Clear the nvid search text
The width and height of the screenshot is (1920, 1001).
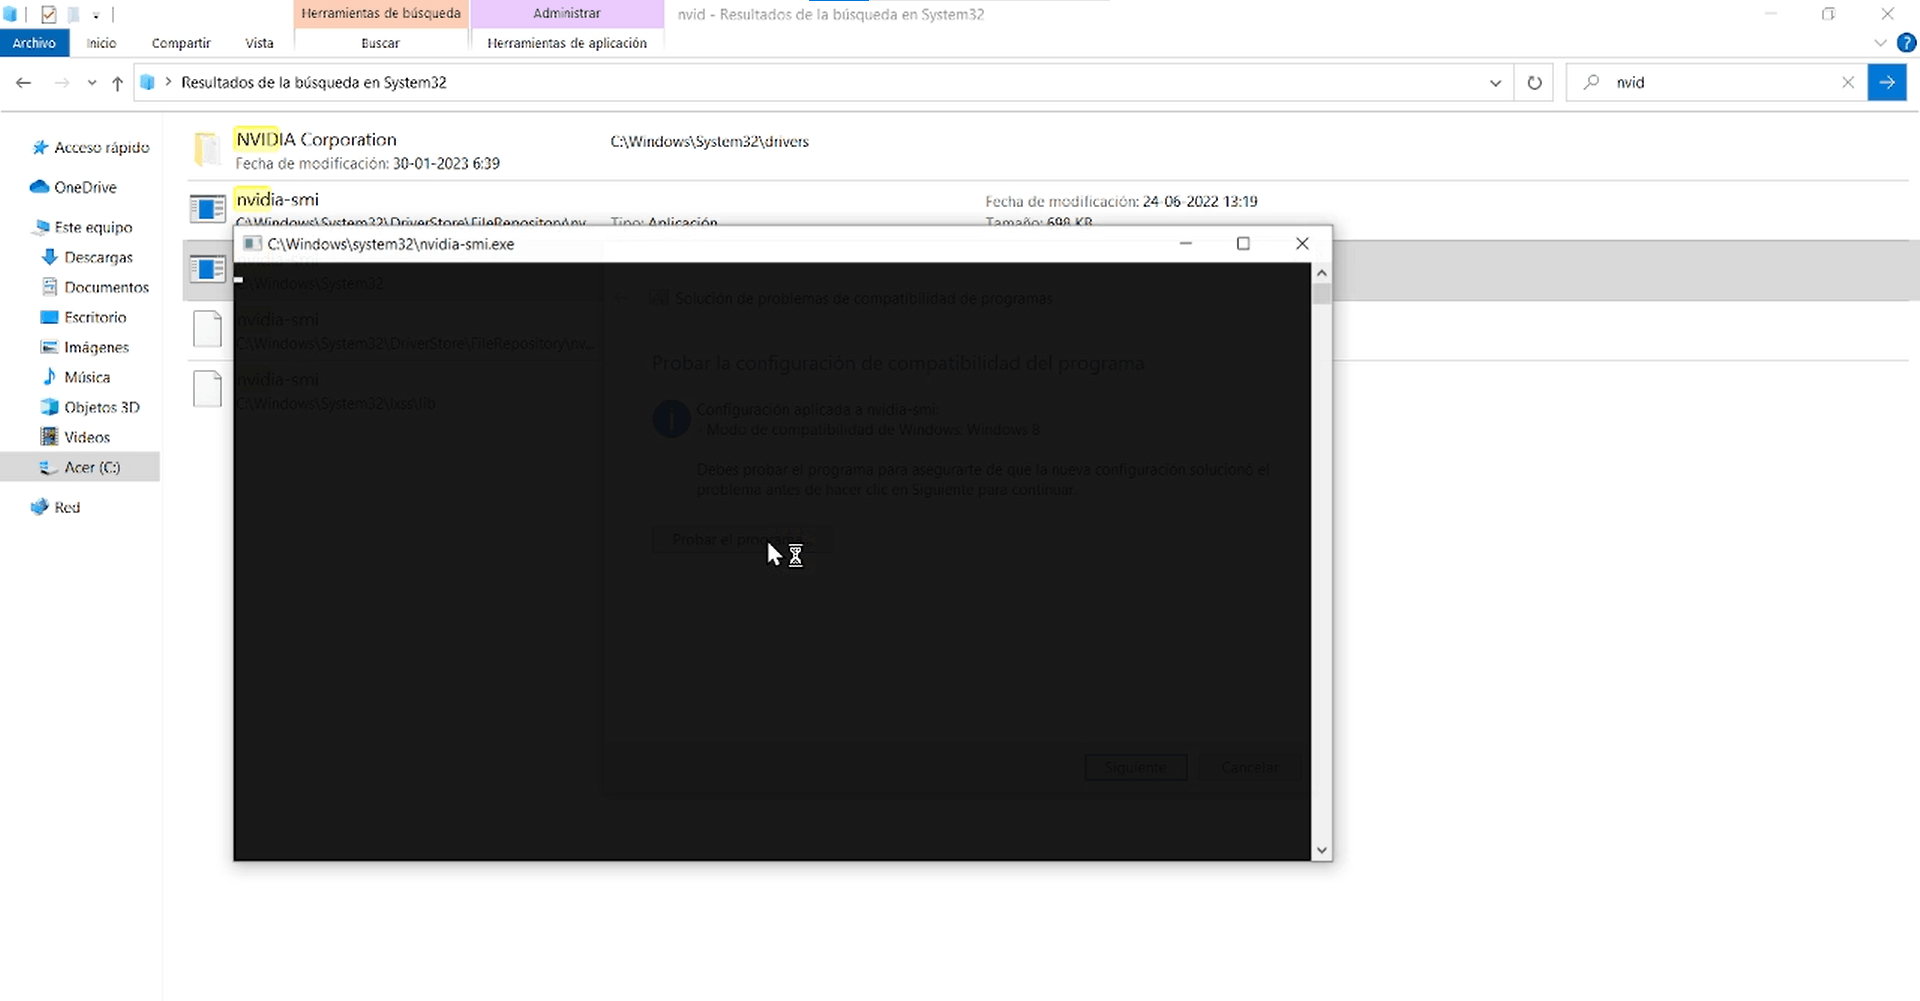pyautogui.click(x=1848, y=83)
